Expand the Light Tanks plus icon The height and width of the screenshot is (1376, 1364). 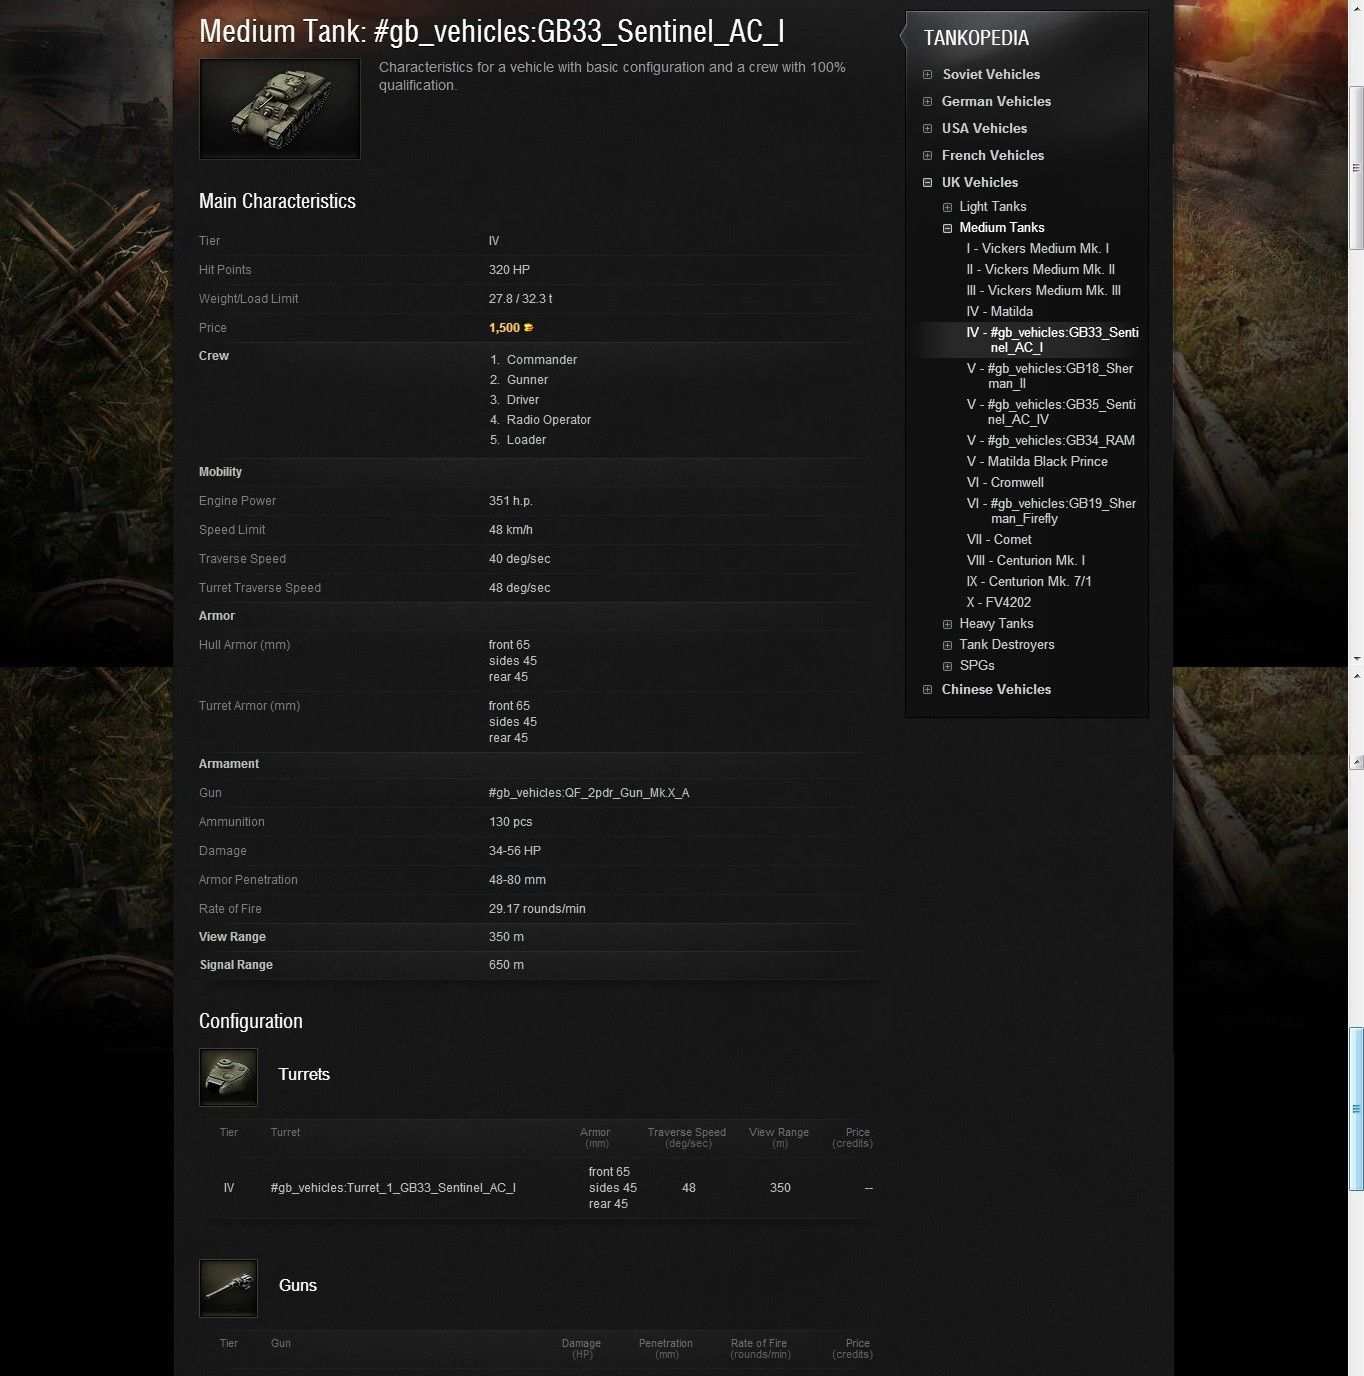coord(947,207)
